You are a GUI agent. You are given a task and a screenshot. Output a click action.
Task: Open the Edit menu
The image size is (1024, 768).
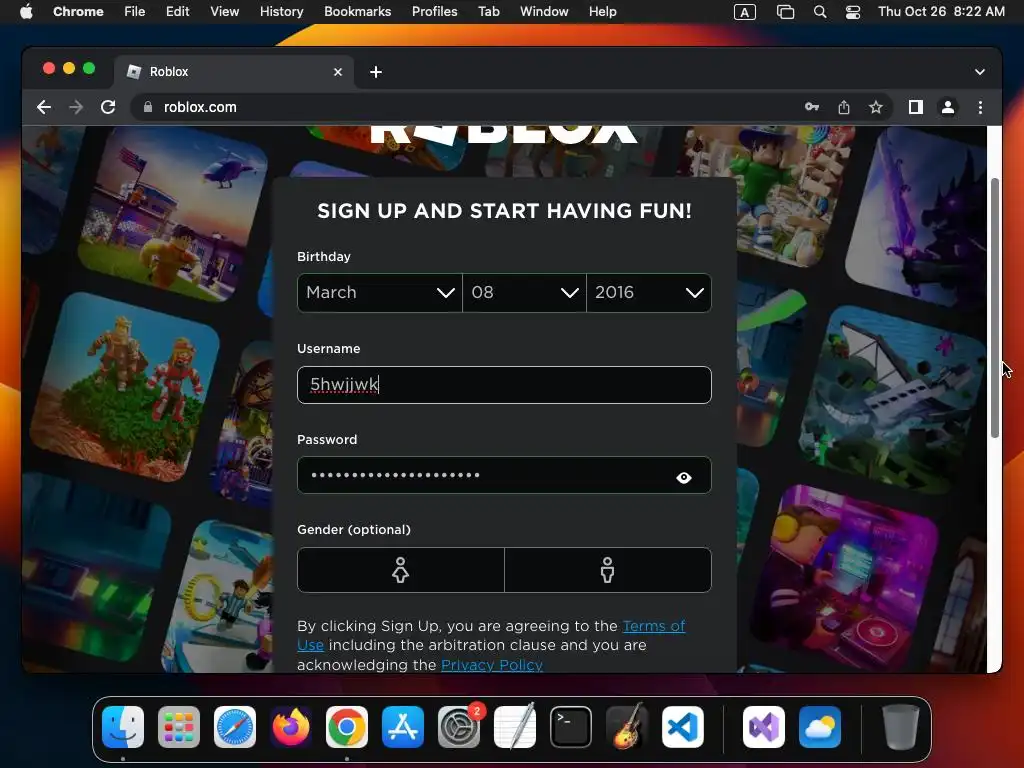[178, 12]
